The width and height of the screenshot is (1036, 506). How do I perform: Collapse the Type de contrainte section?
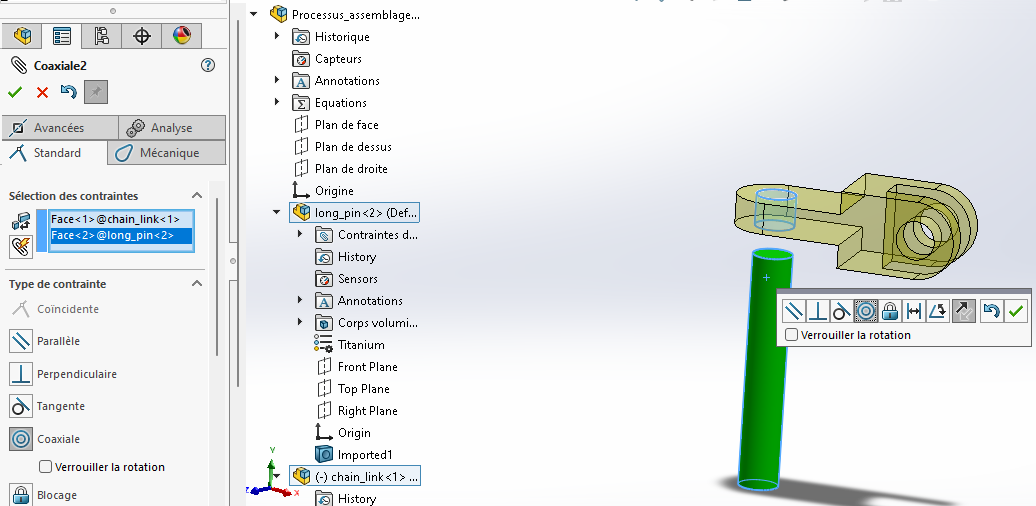[197, 283]
